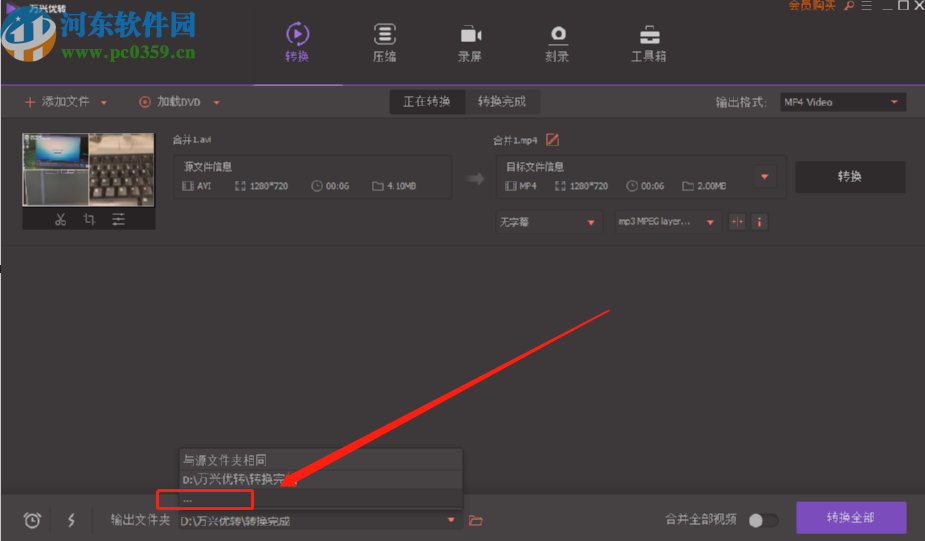Screen dimensions: 925x541
Task: Toggle the 合并全部视频 switch
Action: click(x=763, y=520)
